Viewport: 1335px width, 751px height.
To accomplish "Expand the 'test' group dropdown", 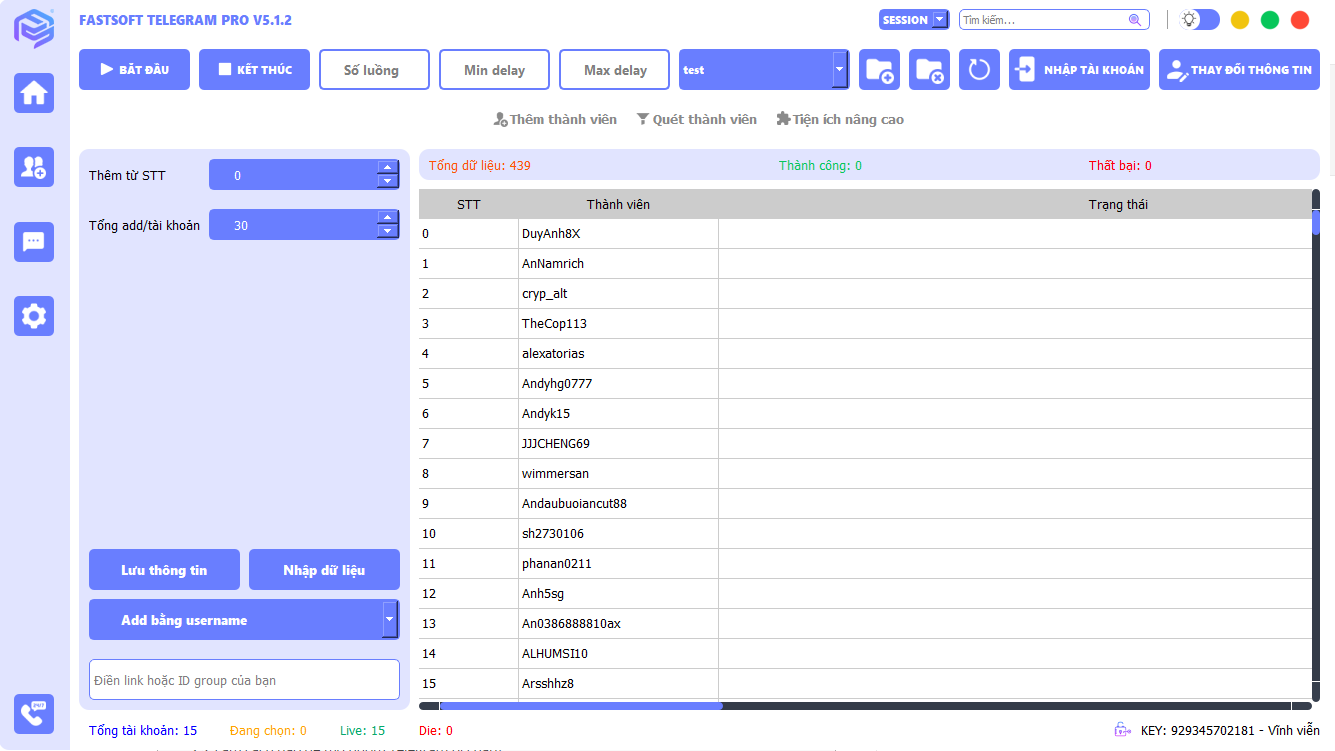I will click(x=840, y=70).
